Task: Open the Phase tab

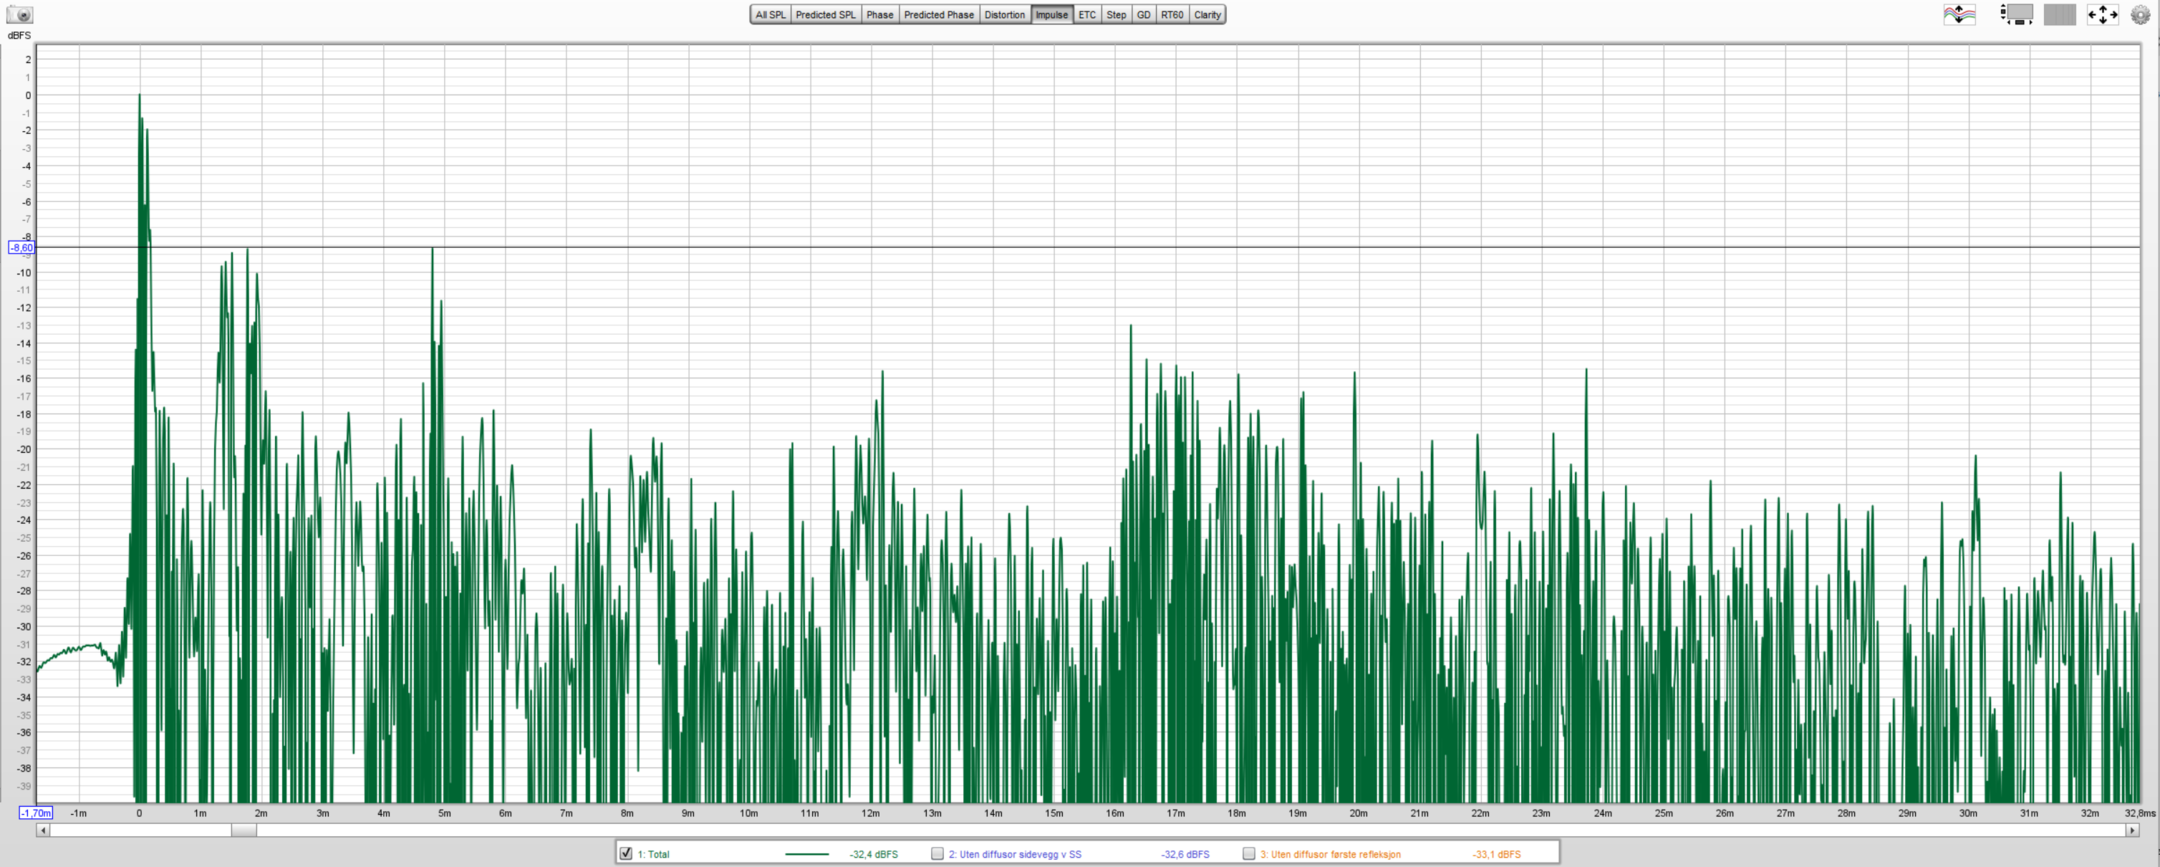Action: pos(879,14)
